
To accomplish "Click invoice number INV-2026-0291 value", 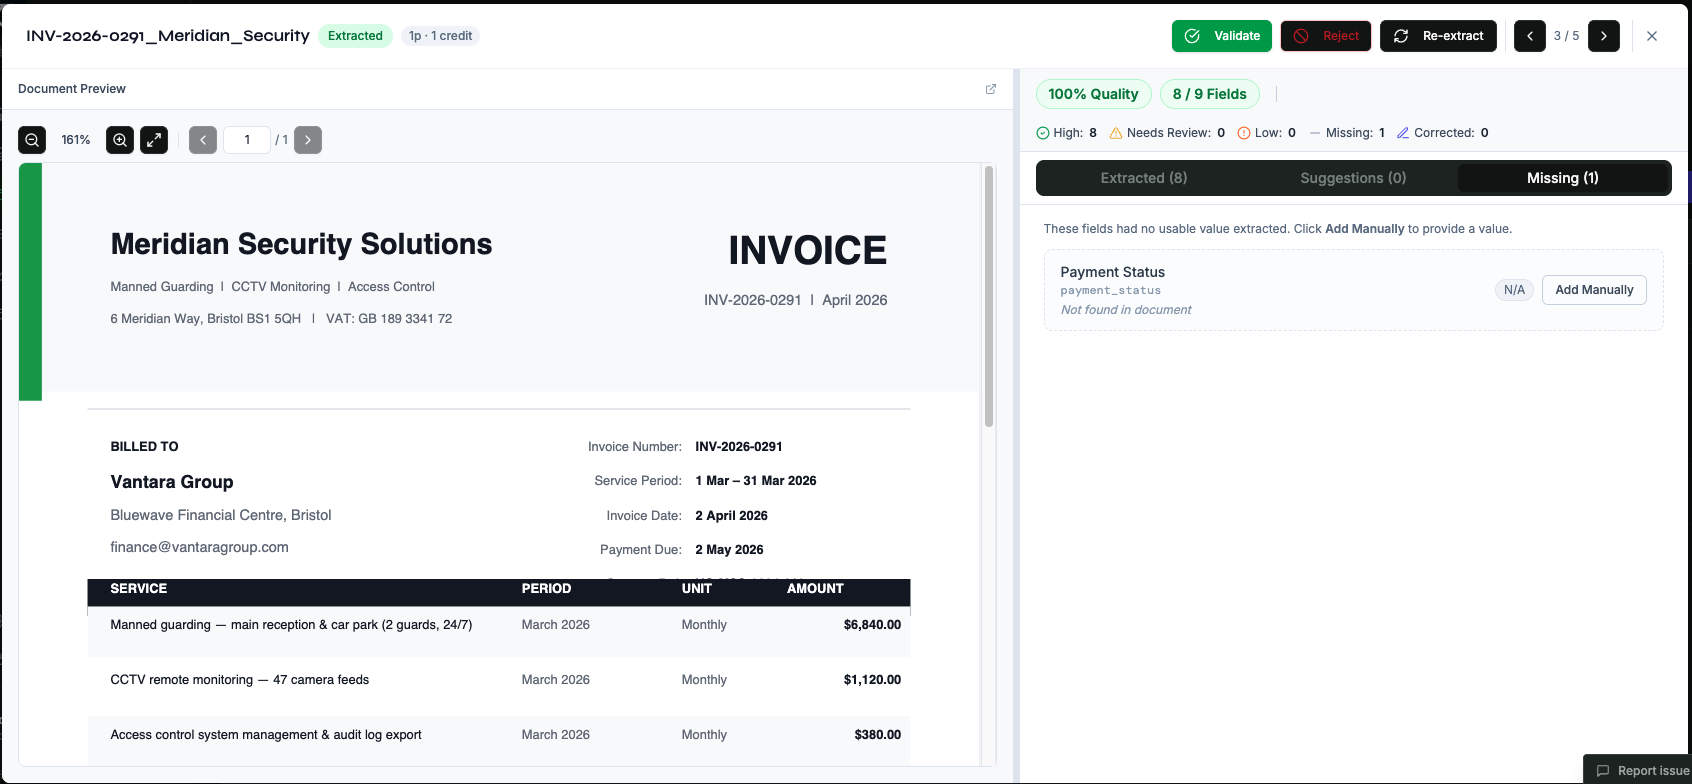I will tap(739, 447).
